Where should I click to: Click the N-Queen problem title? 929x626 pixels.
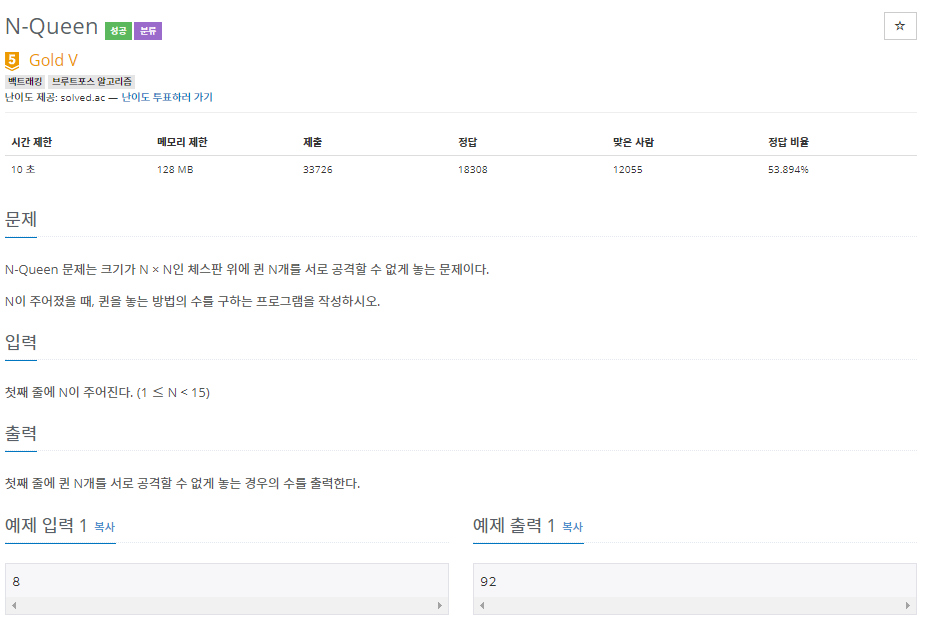tap(52, 27)
